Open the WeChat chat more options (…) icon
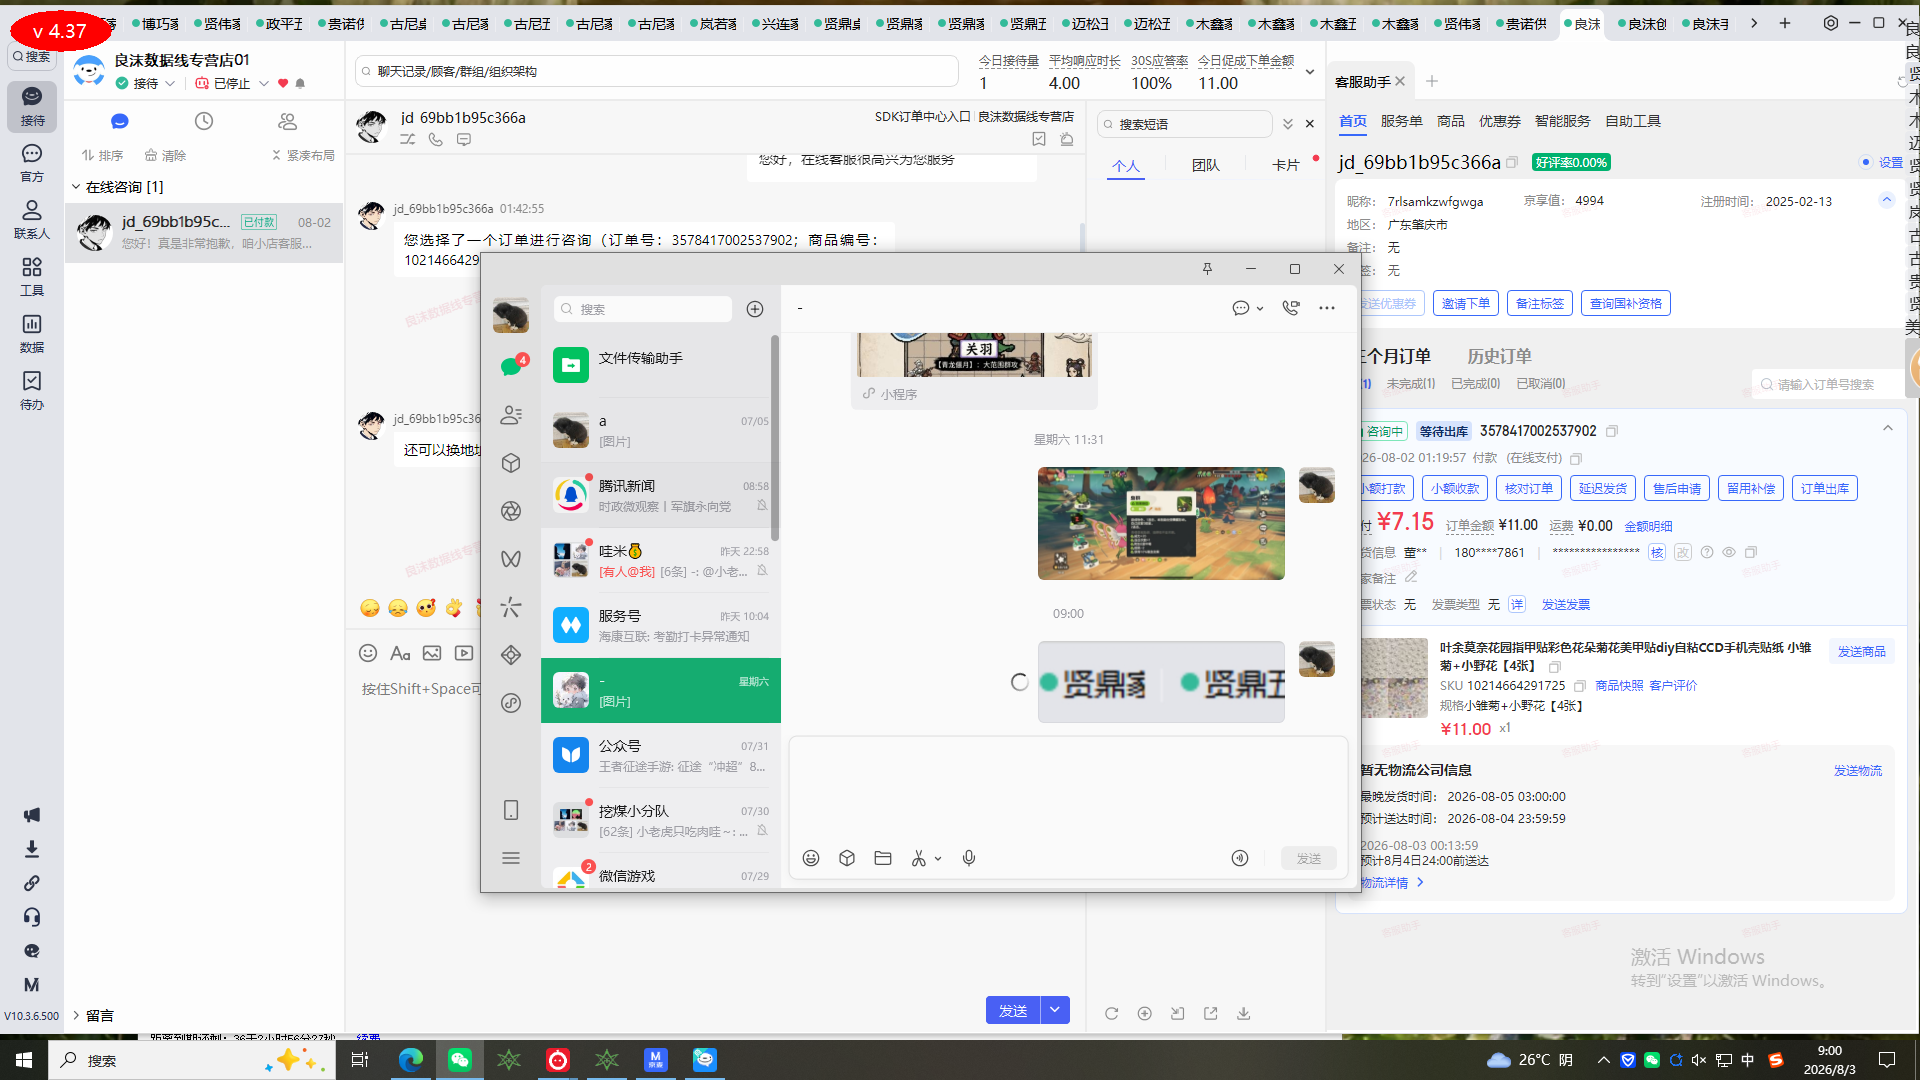 (x=1327, y=308)
